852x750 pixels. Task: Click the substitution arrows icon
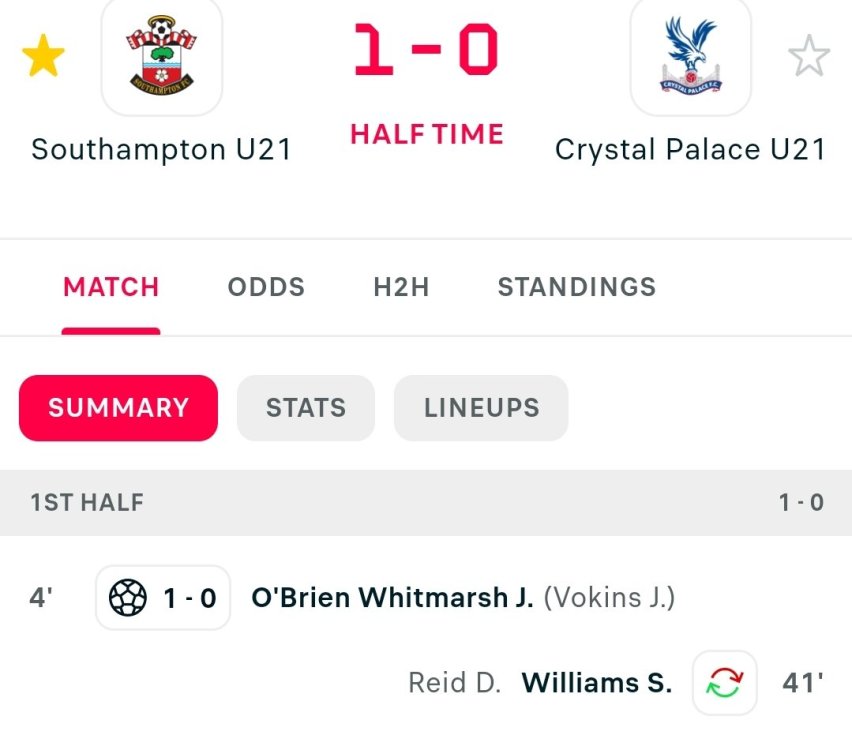[x=725, y=684]
